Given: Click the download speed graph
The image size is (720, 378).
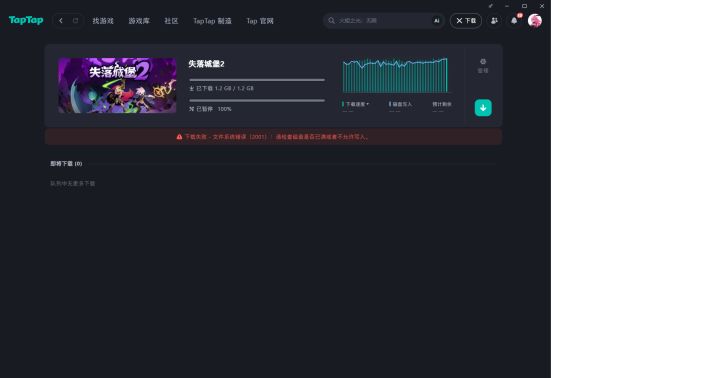Looking at the screenshot, I should [395, 75].
